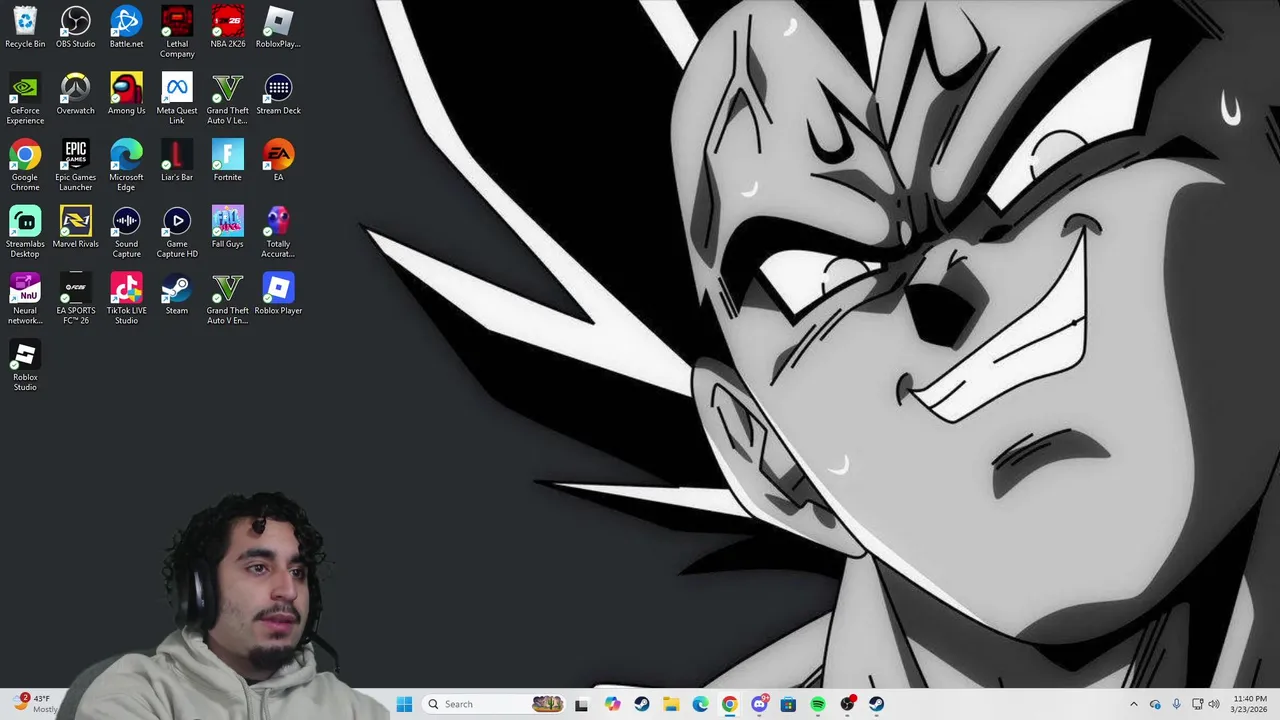The width and height of the screenshot is (1280, 720).
Task: Click the Microsoft Edge desktop shortcut
Action: 126,166
